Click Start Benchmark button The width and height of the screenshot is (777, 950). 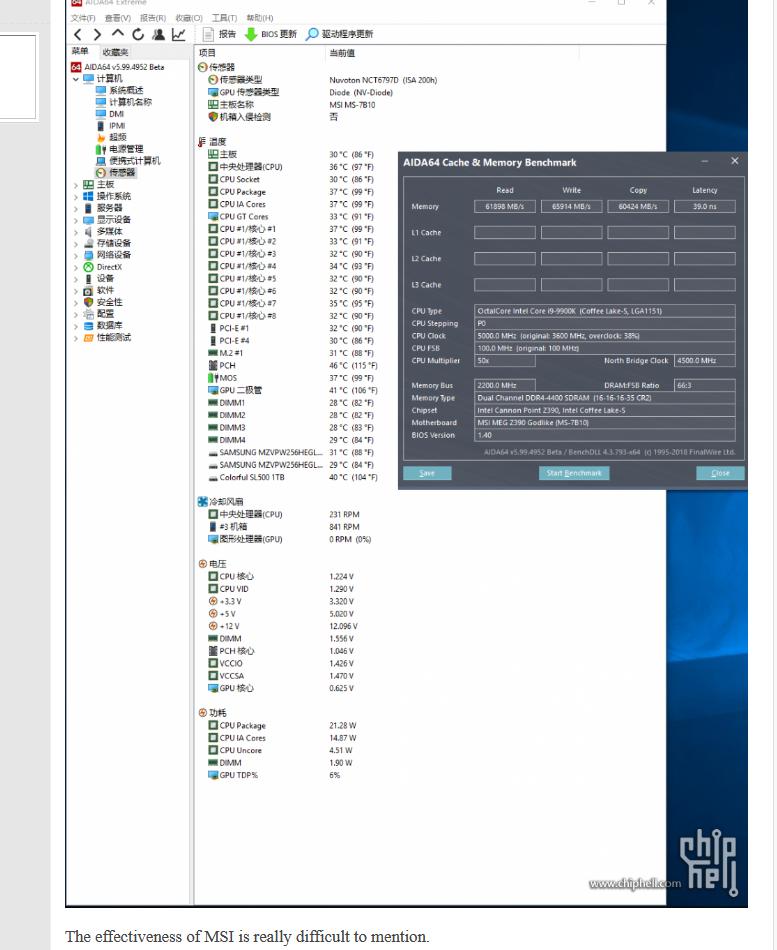click(x=574, y=473)
